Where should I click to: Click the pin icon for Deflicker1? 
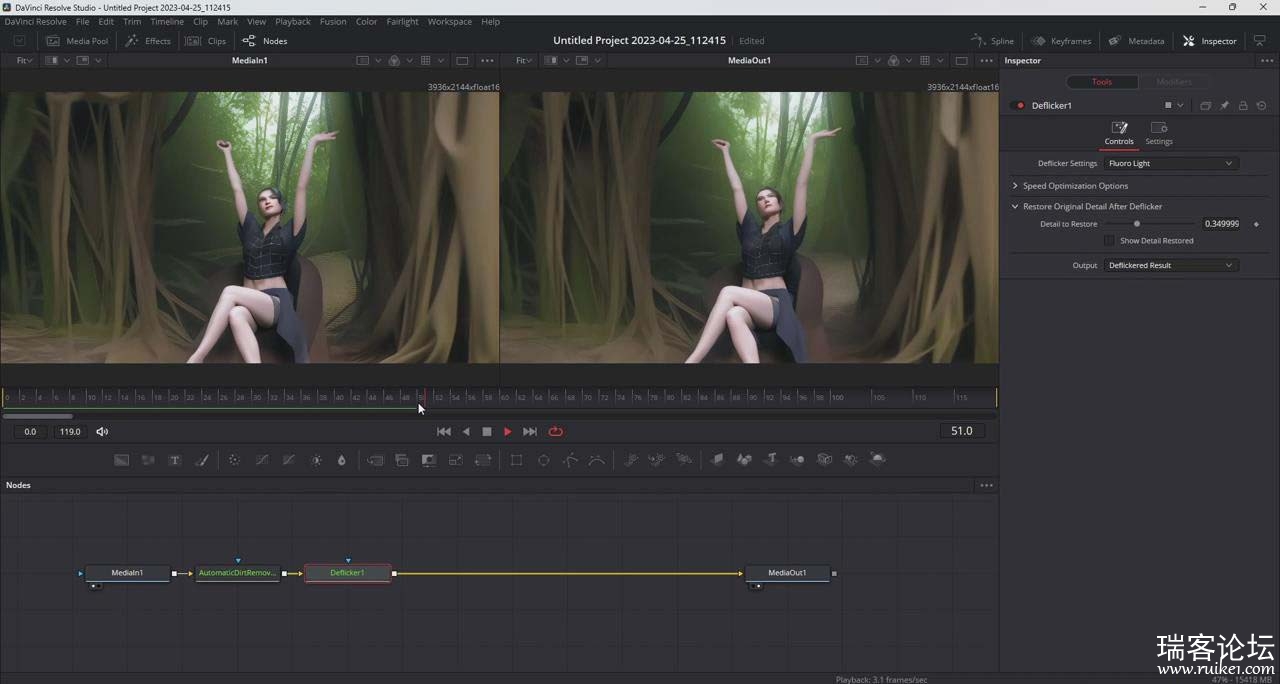tap(1224, 105)
